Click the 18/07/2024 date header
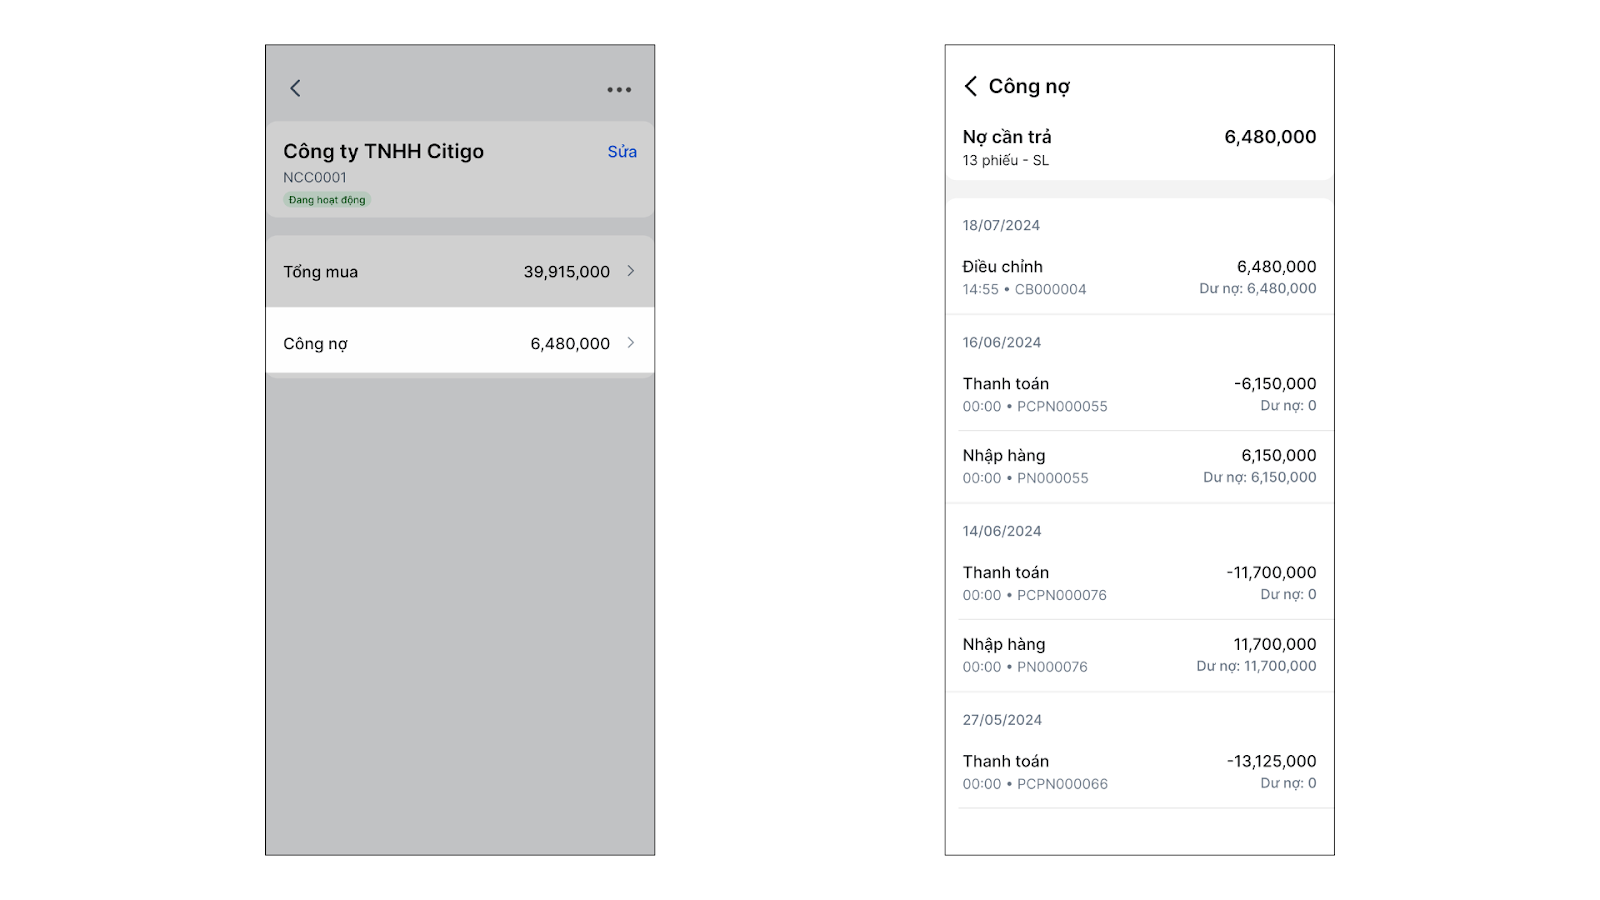 coord(1001,226)
